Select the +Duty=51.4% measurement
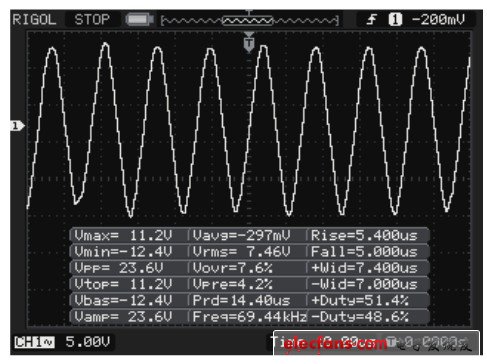487x364 pixels. tap(360, 300)
